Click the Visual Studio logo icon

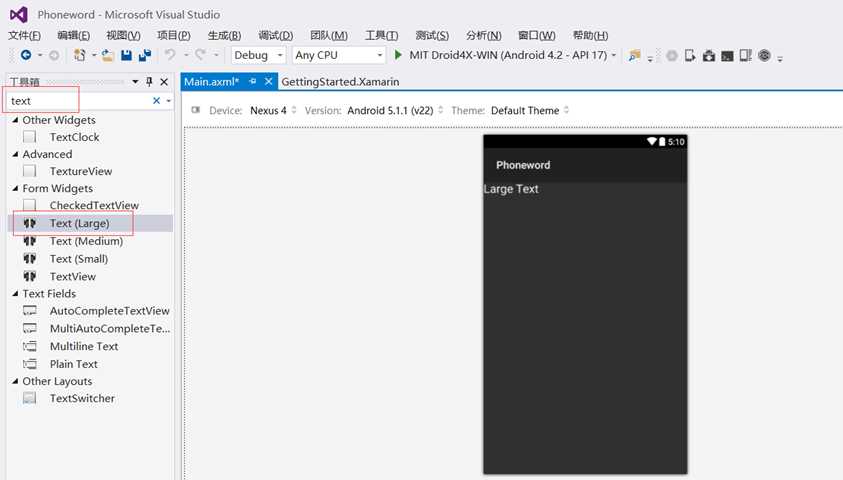click(19, 15)
